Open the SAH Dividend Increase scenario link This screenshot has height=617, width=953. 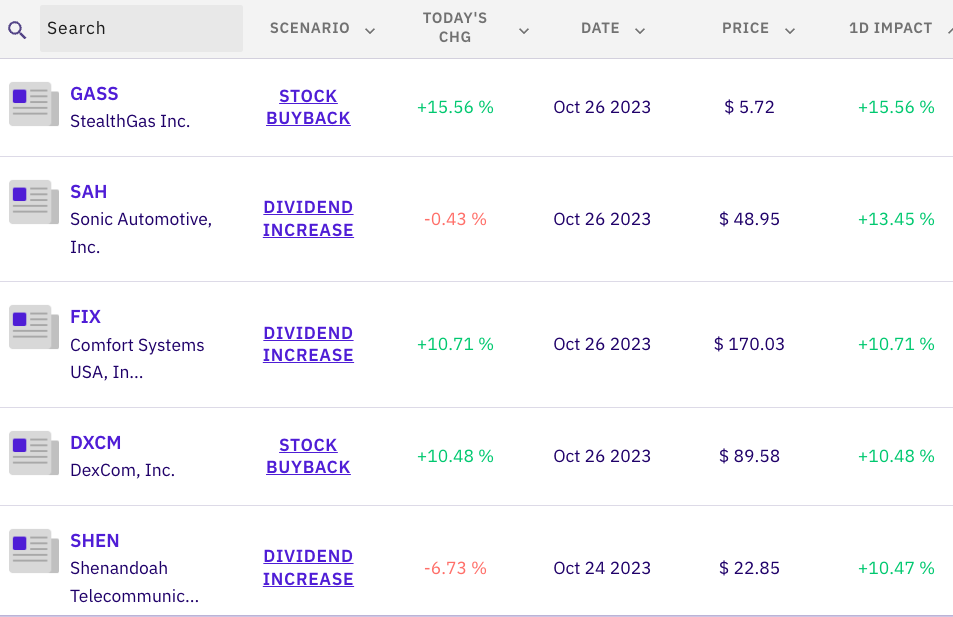[308, 219]
